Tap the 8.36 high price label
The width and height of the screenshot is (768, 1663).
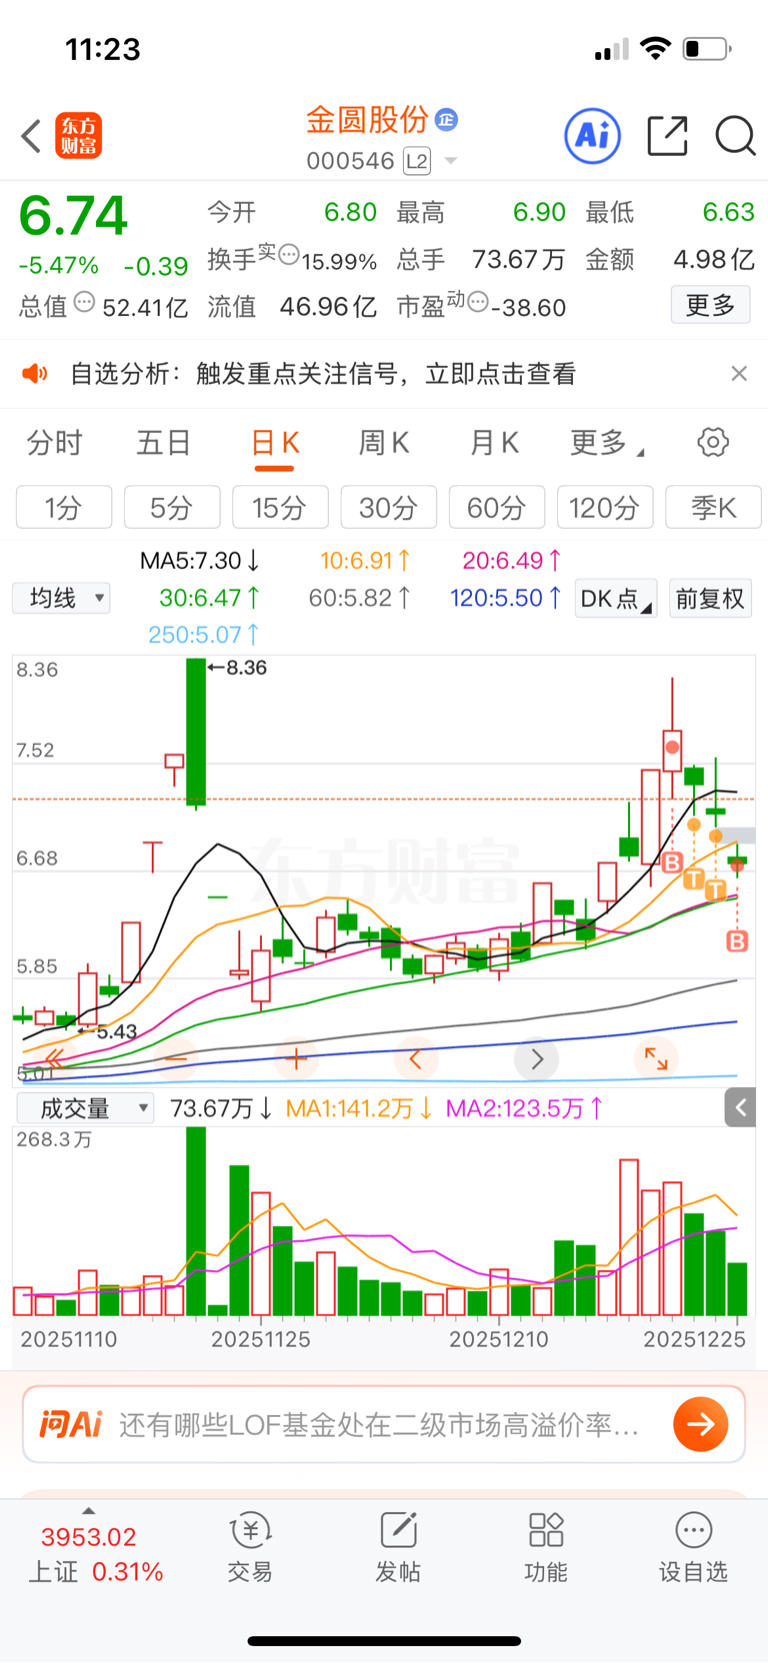tap(246, 668)
